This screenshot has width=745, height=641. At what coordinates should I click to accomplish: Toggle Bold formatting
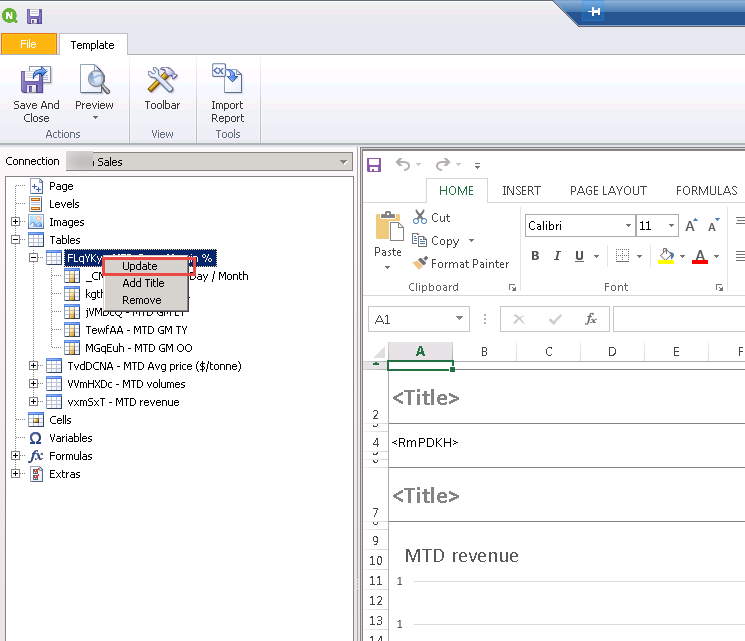tap(535, 256)
